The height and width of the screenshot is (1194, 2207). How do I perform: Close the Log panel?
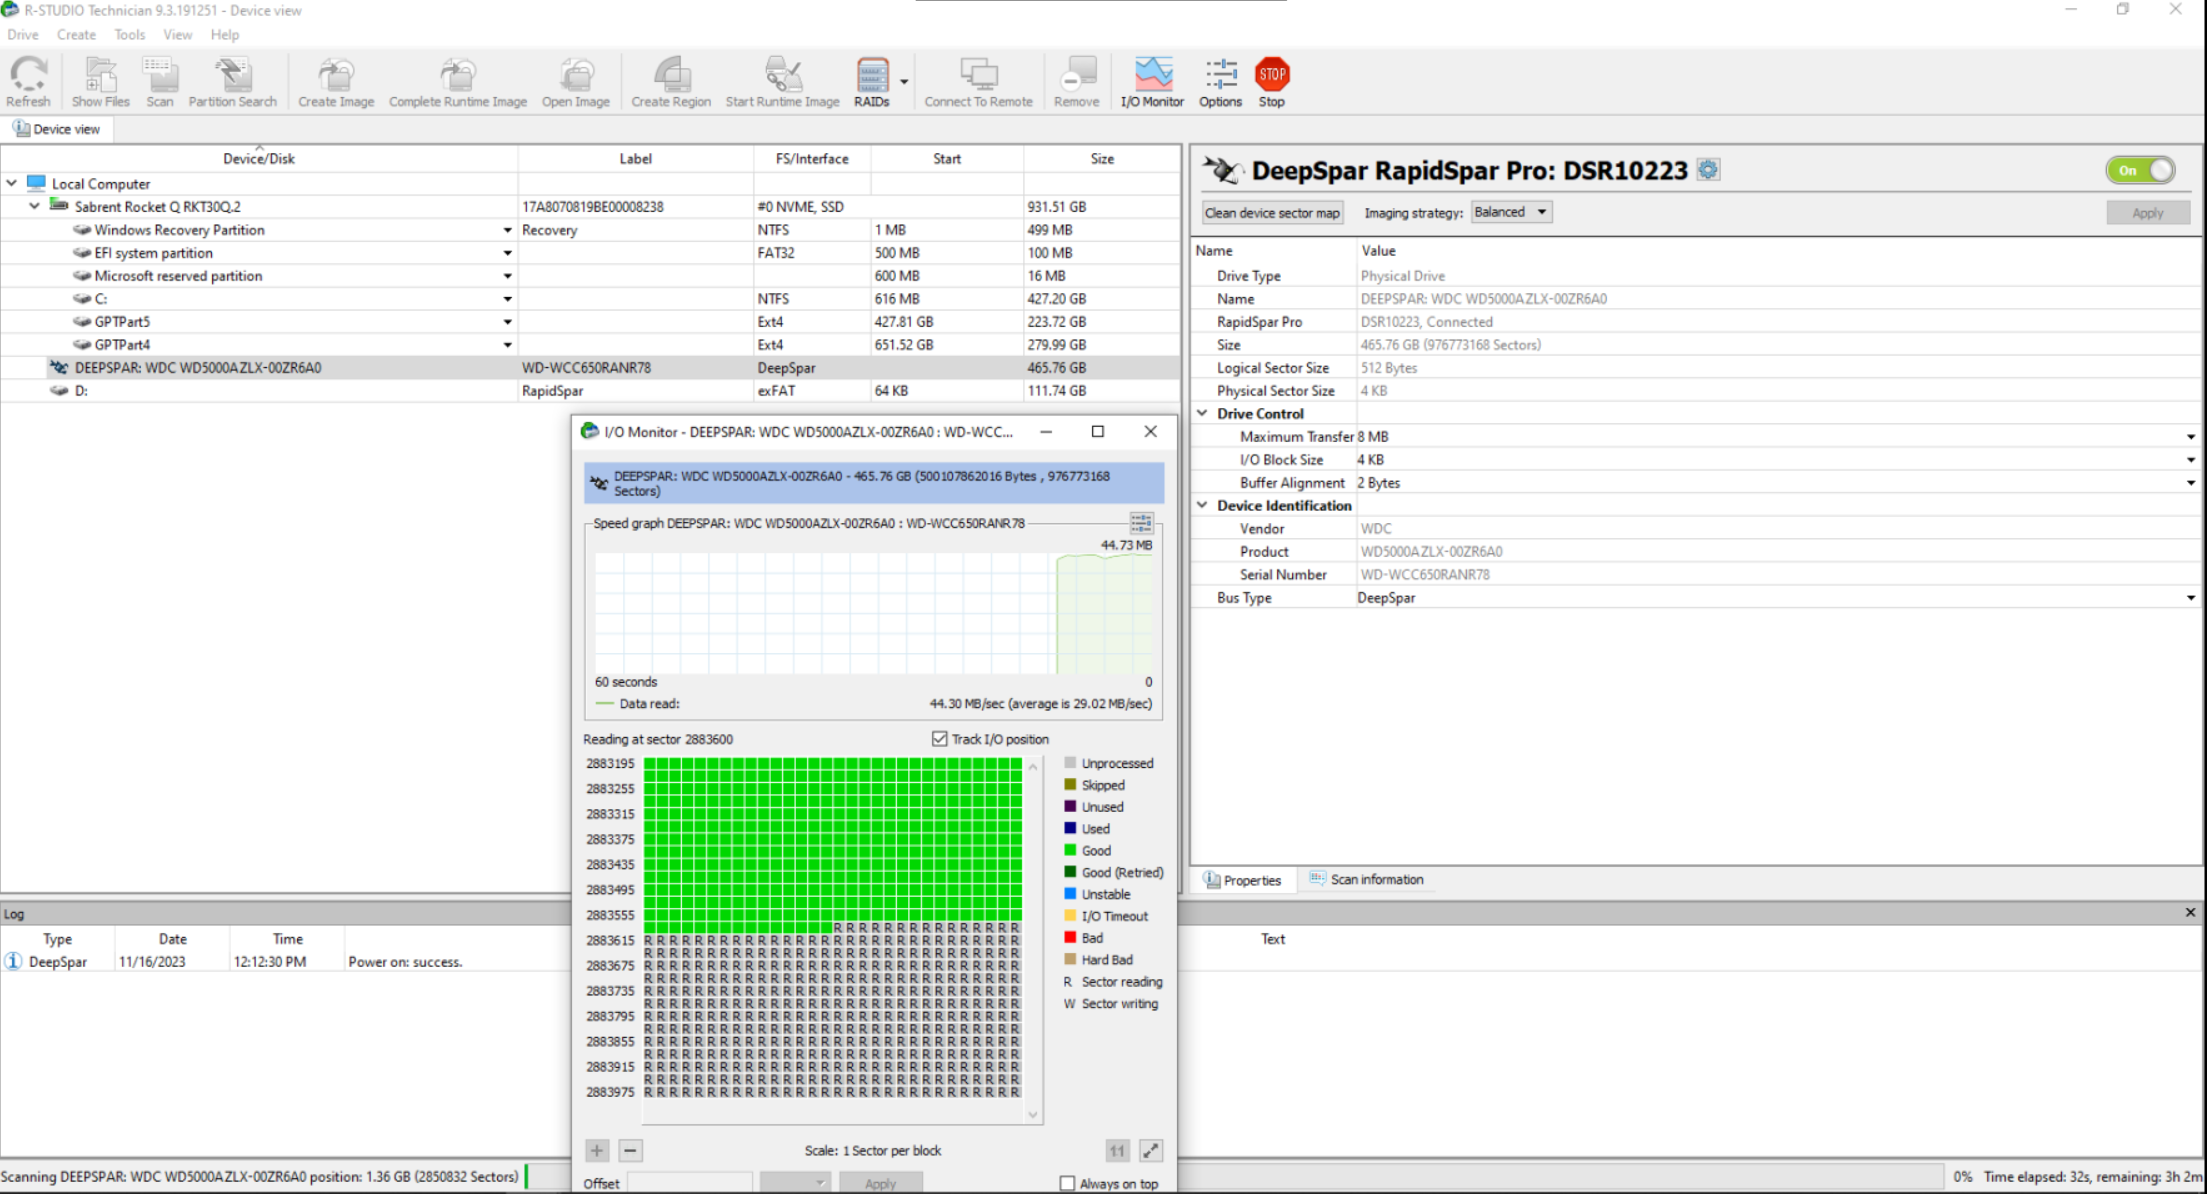pos(2190,912)
